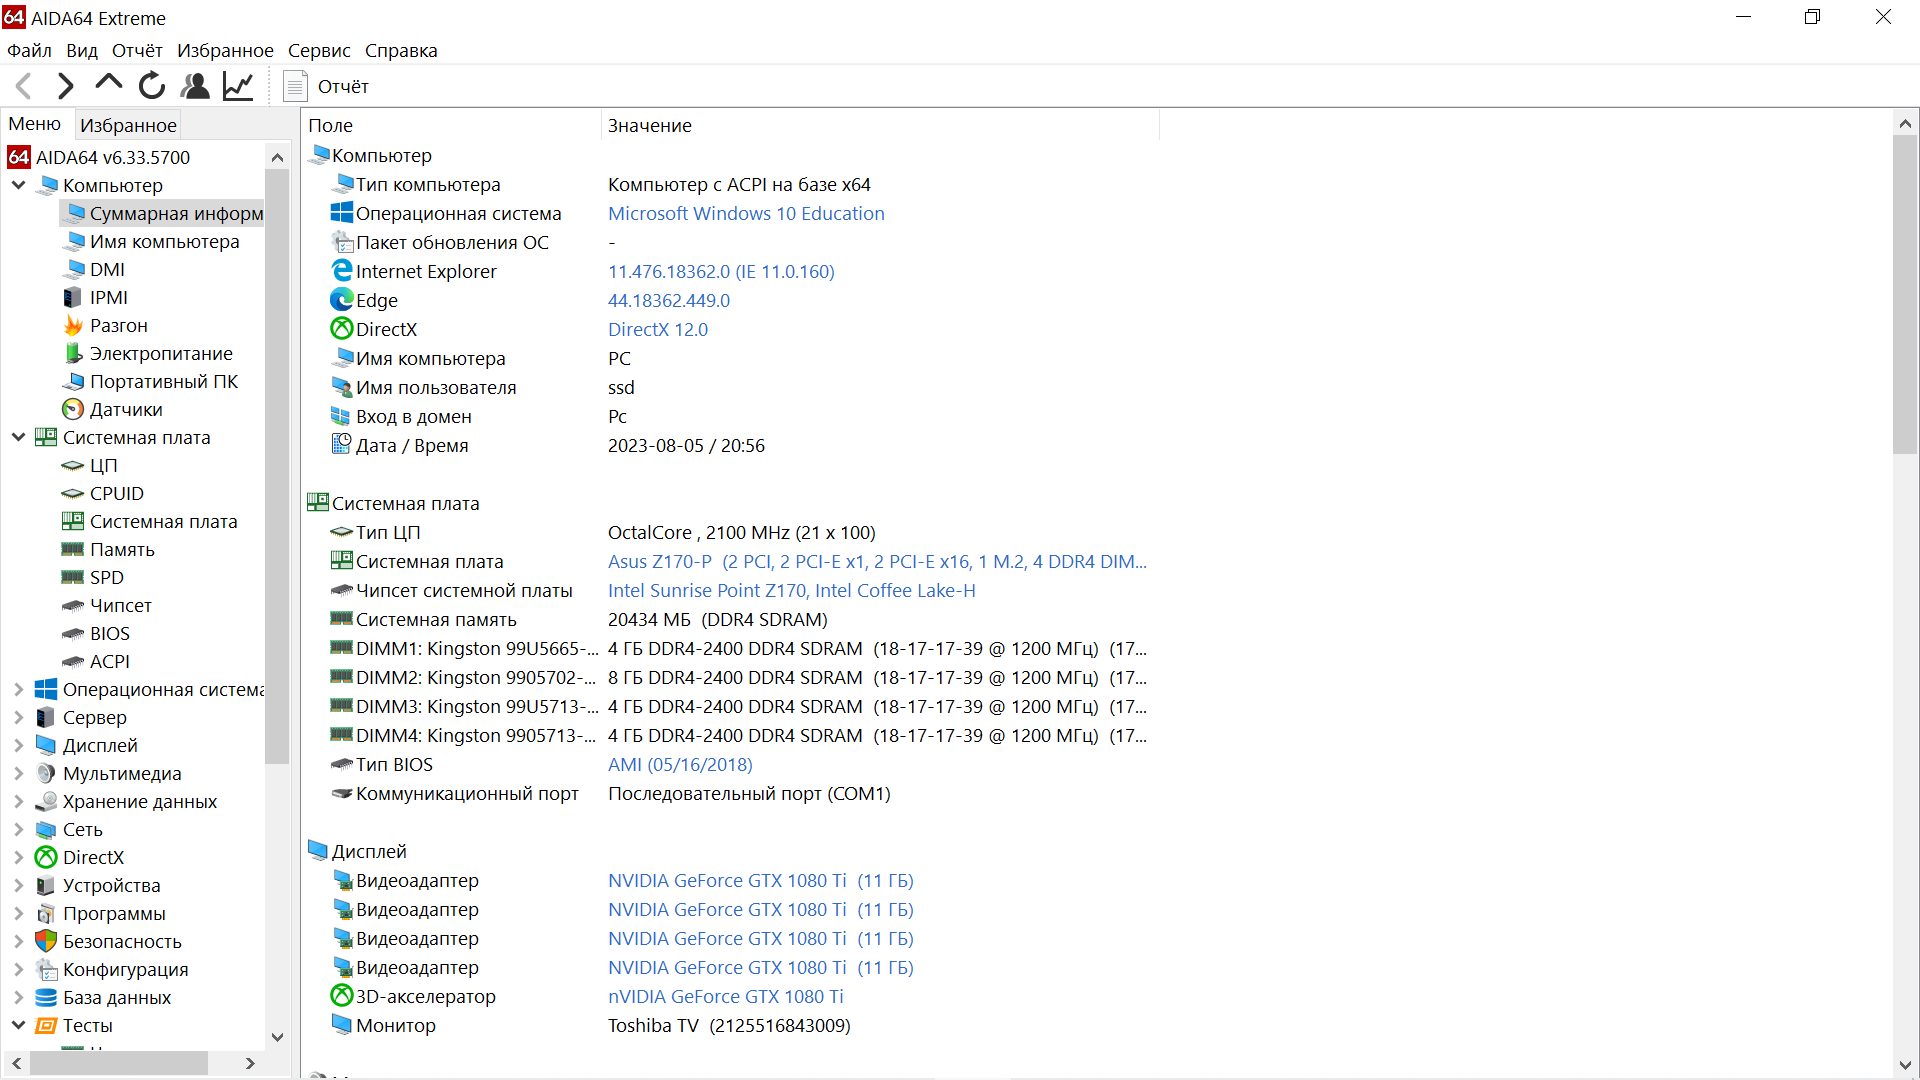This screenshot has width=1920, height=1080.
Task: Click the Отчёт report toolbar button
Action: 327,87
